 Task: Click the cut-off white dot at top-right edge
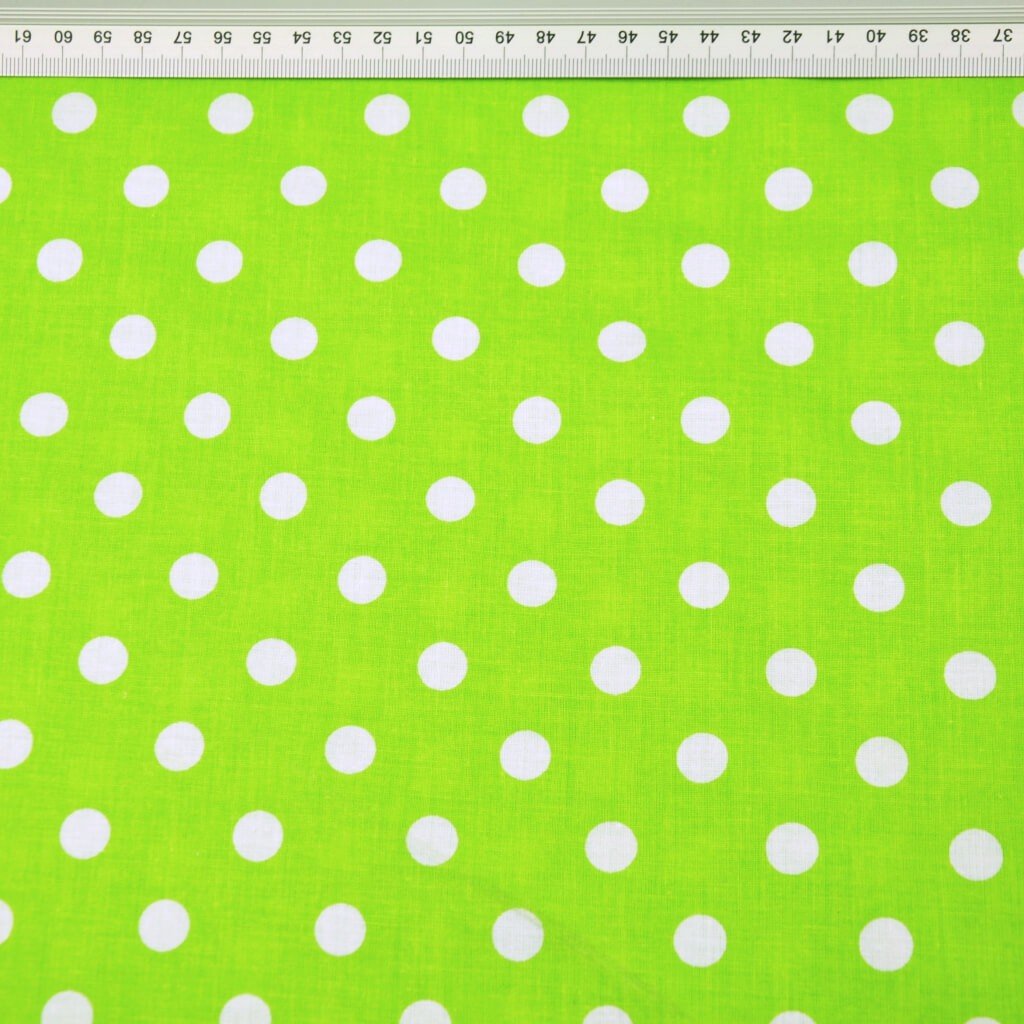[1018, 108]
